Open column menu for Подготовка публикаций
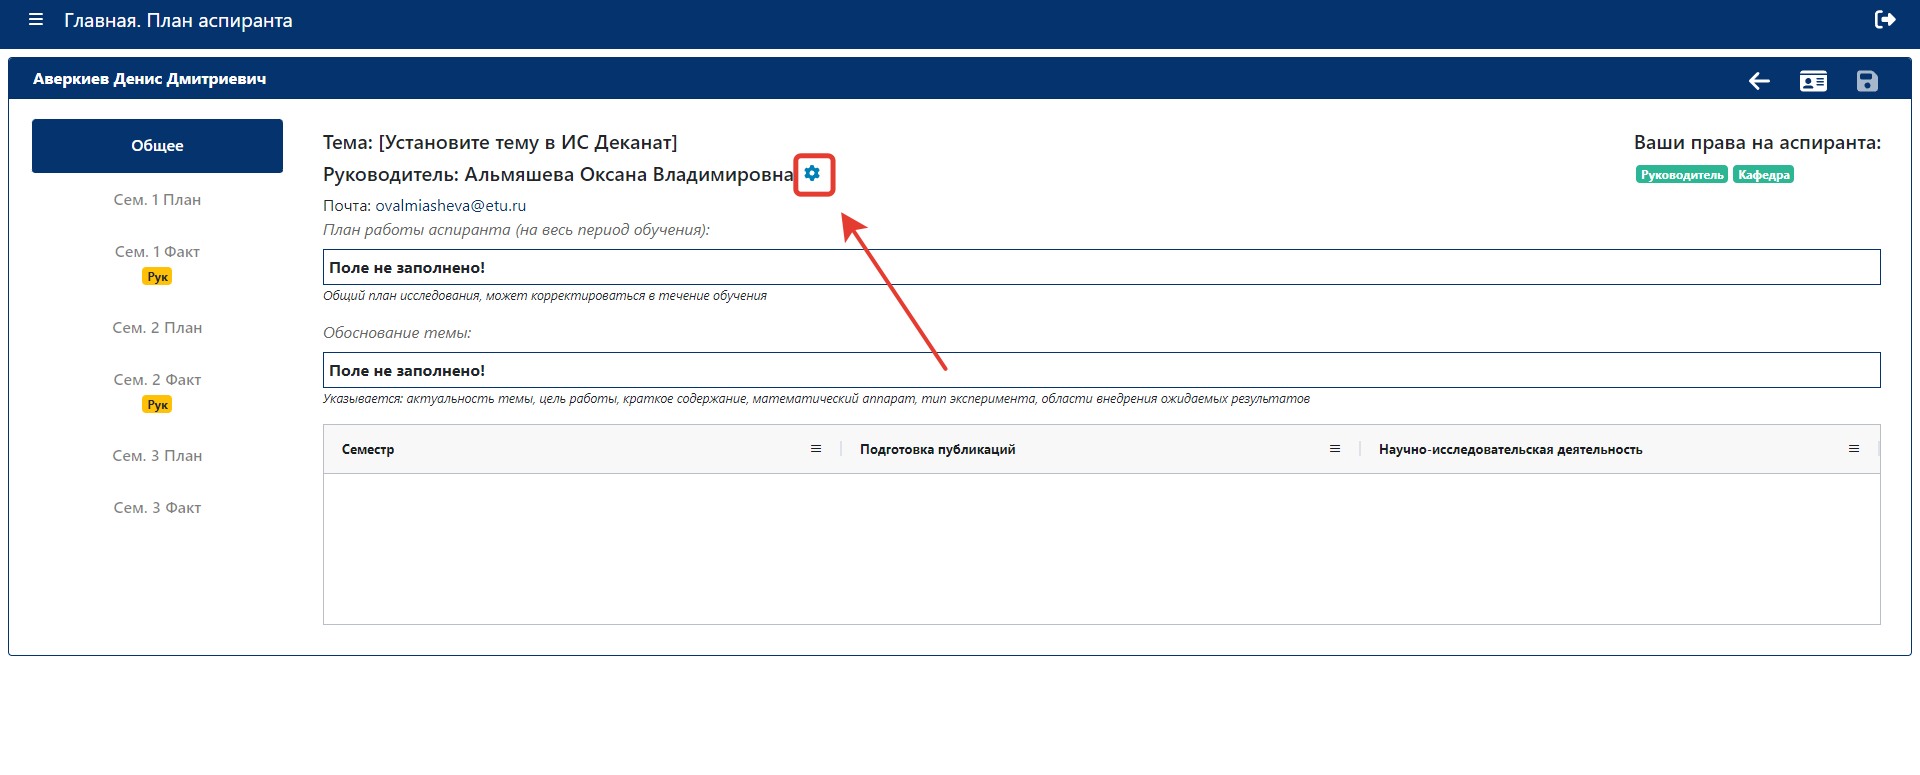The image size is (1920, 775). (1334, 449)
